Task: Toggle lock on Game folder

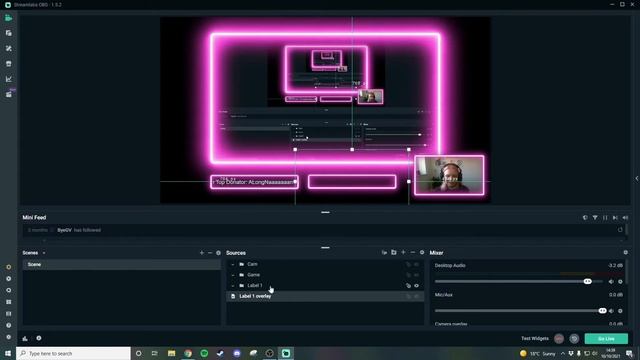Action: (x=408, y=275)
